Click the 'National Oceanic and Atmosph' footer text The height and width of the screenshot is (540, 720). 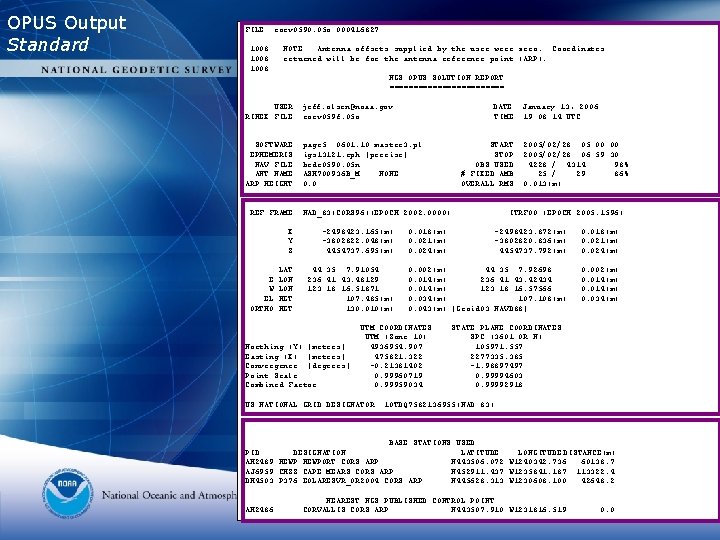coord(169,495)
